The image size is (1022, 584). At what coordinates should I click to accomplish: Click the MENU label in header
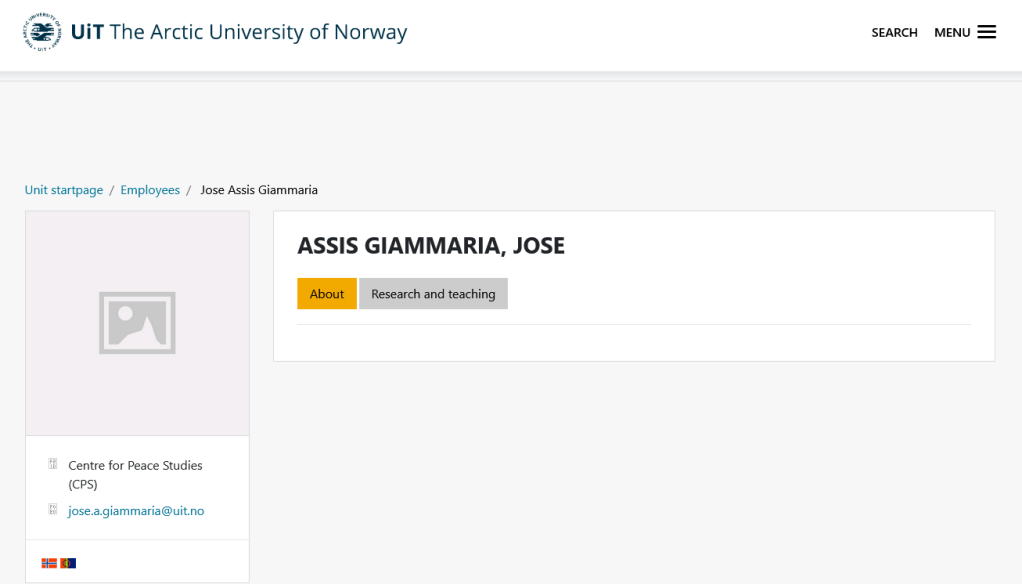(x=952, y=33)
